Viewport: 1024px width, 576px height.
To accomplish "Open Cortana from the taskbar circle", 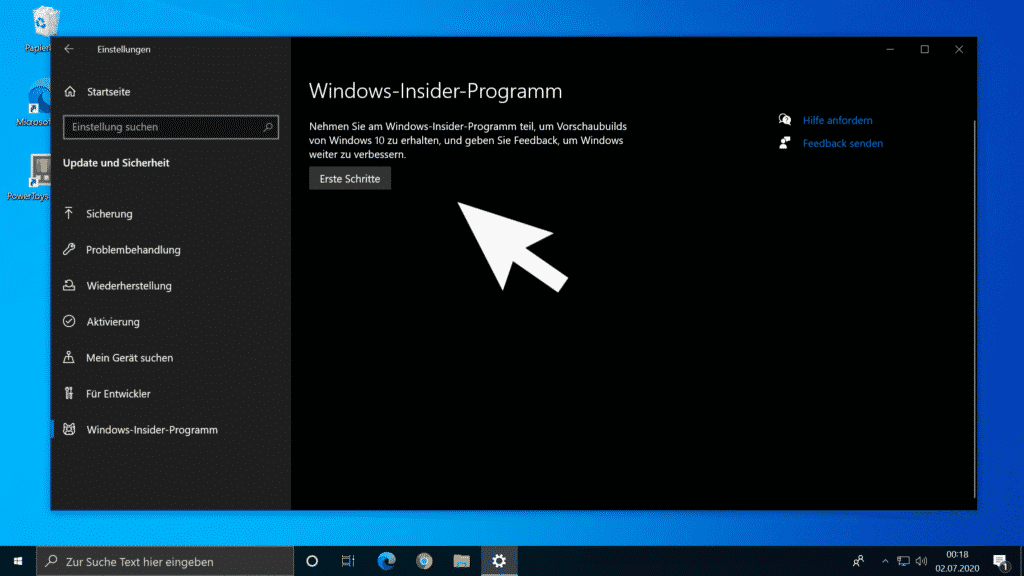I will pos(312,562).
